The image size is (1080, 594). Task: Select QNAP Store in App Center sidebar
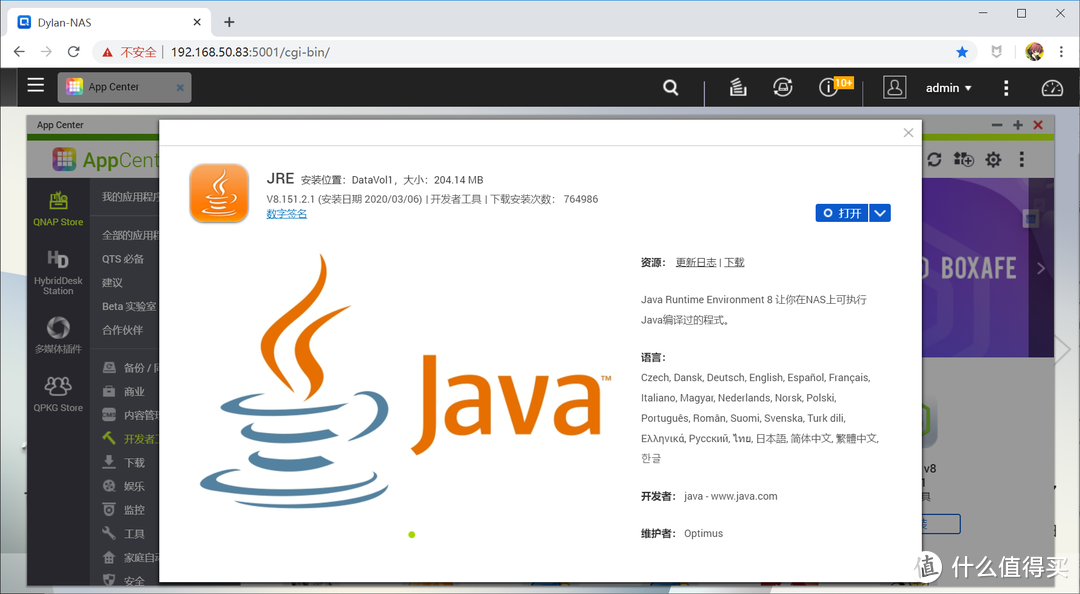(58, 209)
